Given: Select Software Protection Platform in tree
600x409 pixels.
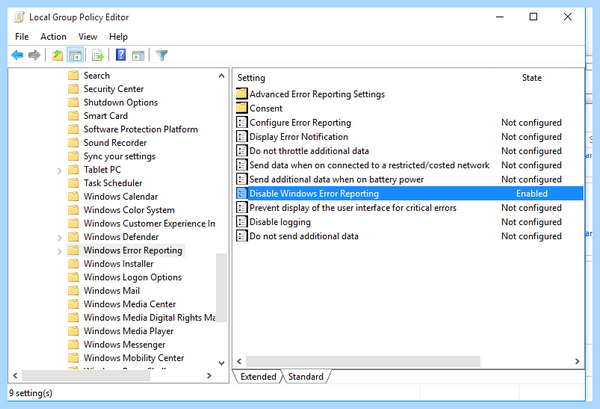Looking at the screenshot, I should pos(141,129).
